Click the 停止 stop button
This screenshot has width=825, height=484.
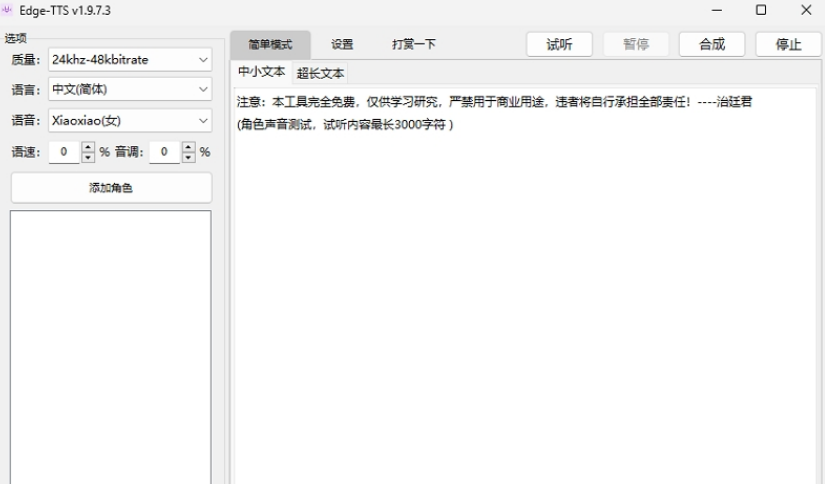tap(788, 45)
